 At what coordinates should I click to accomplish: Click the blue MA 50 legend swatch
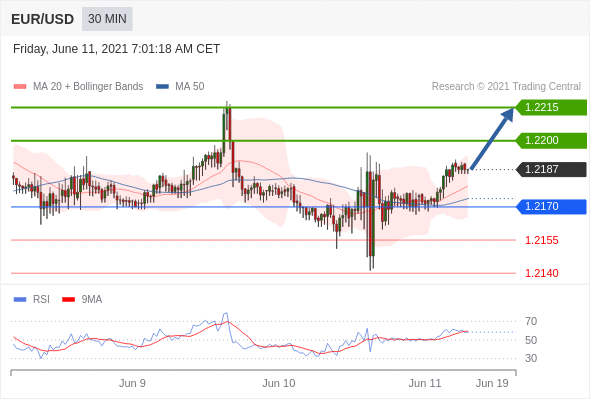(x=162, y=87)
